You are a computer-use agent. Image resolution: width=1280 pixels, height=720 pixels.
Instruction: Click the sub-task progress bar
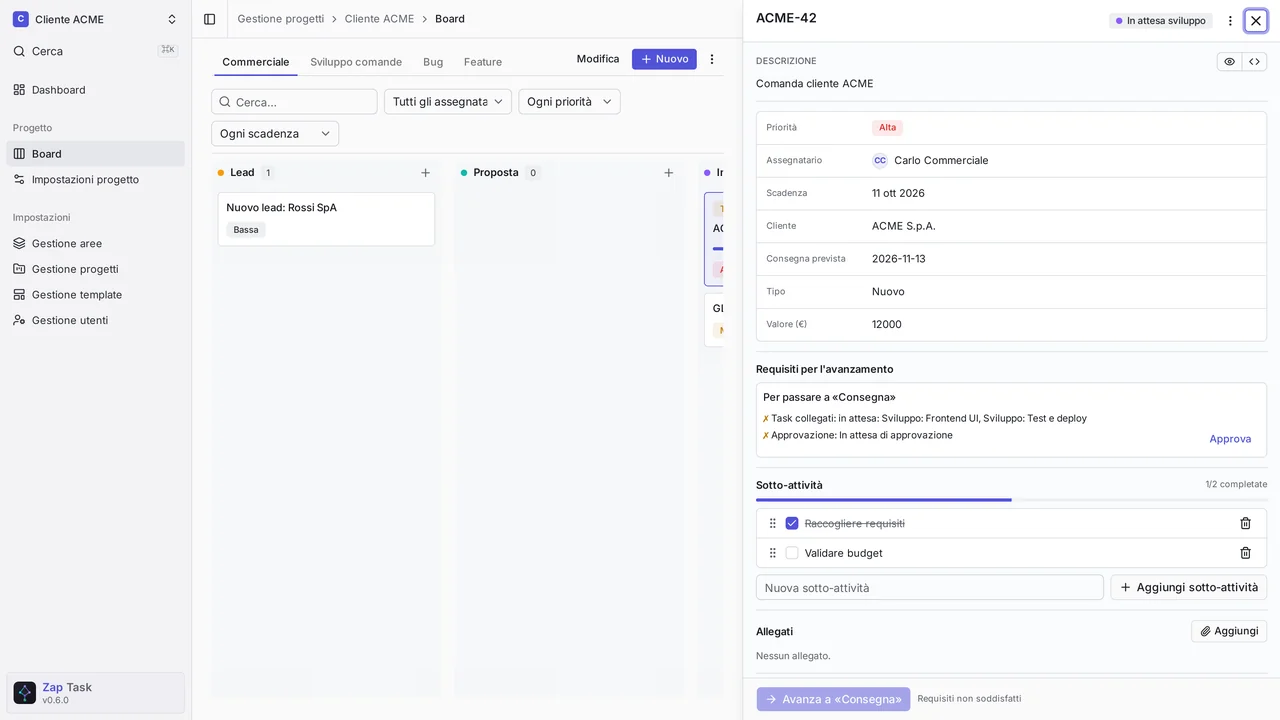pyautogui.click(x=1011, y=499)
